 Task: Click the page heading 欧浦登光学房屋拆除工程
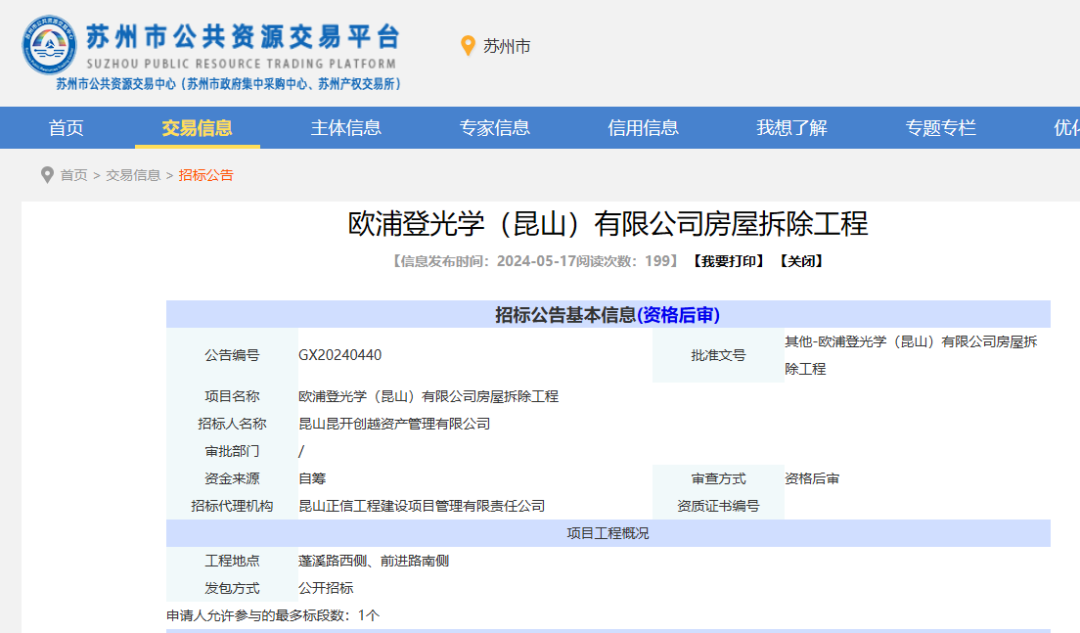point(607,223)
